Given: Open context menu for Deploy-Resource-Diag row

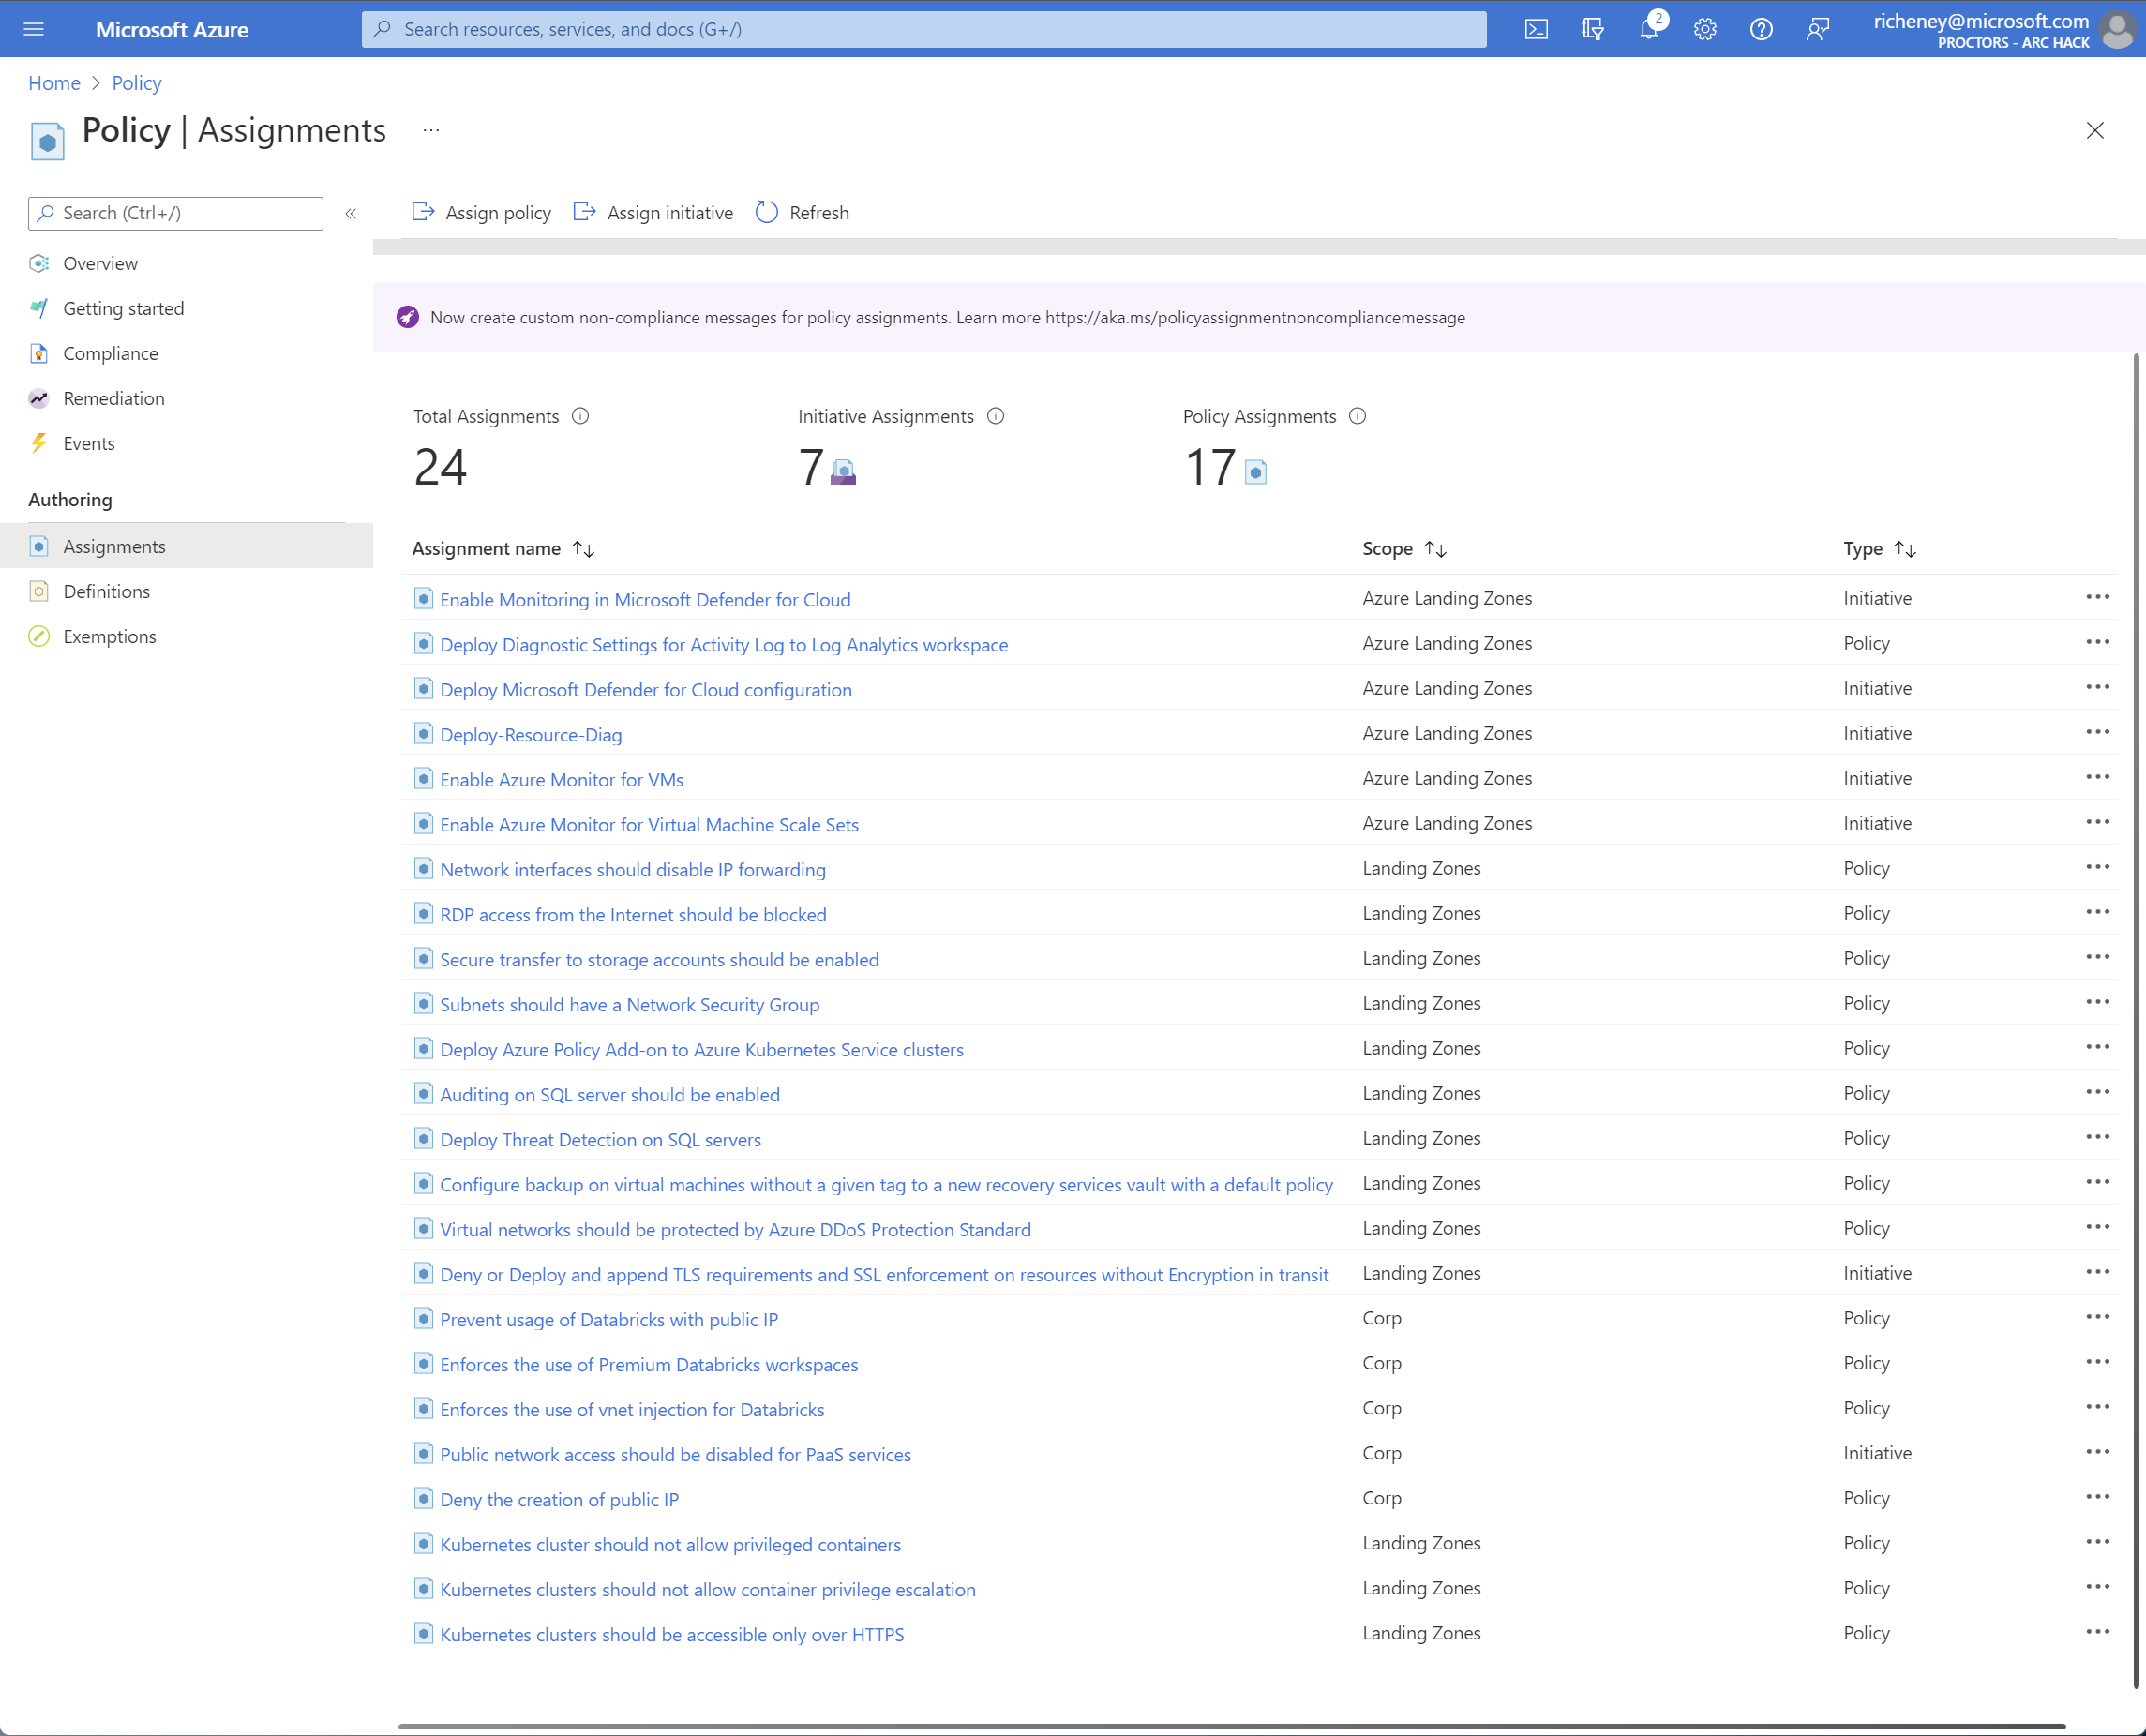Looking at the screenshot, I should click(2097, 732).
